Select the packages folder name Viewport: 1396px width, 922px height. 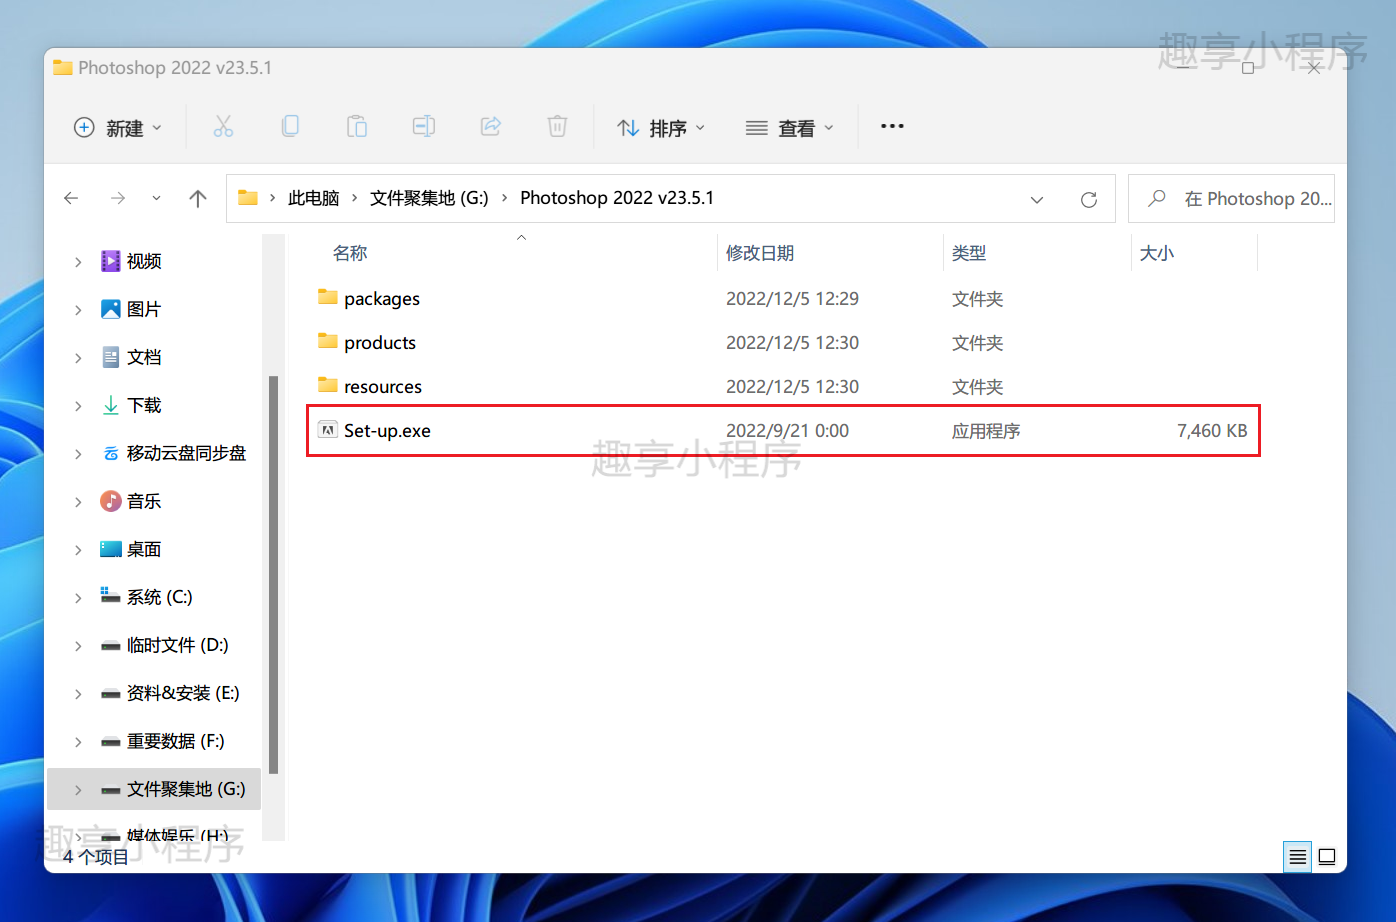coord(382,299)
